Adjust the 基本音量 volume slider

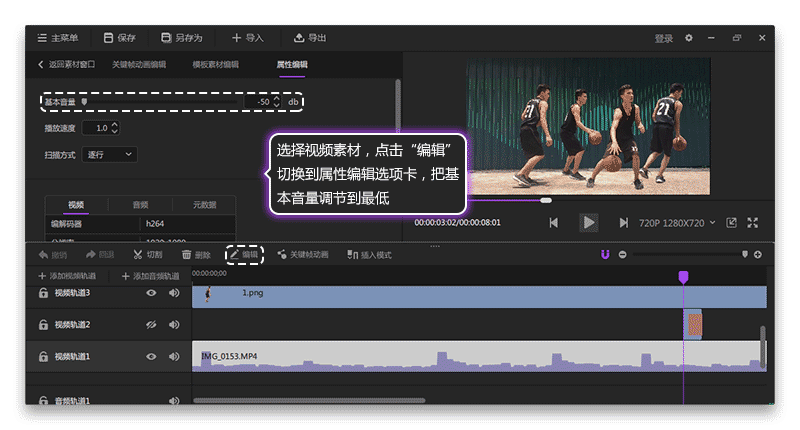click(x=84, y=102)
